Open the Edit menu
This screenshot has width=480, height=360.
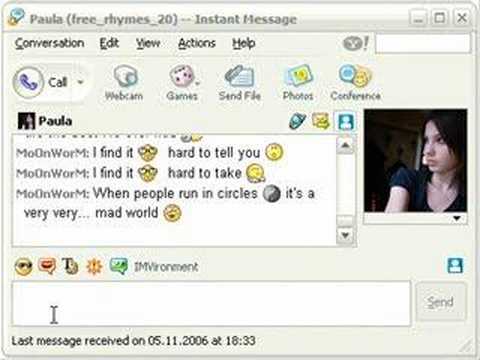pos(109,43)
